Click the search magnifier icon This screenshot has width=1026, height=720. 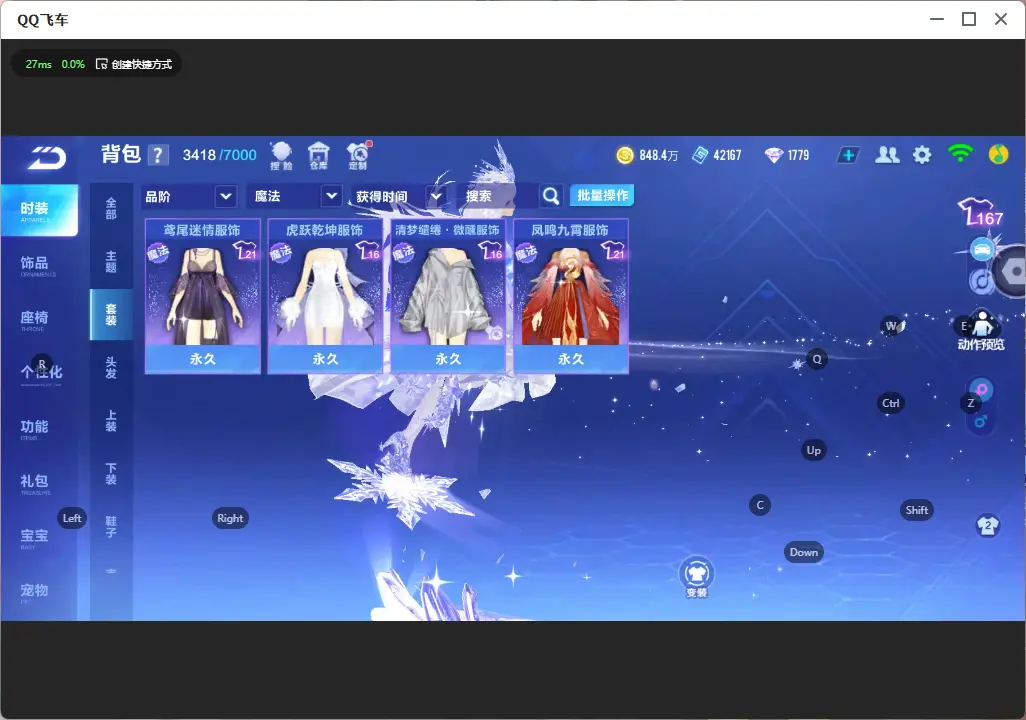click(x=551, y=196)
